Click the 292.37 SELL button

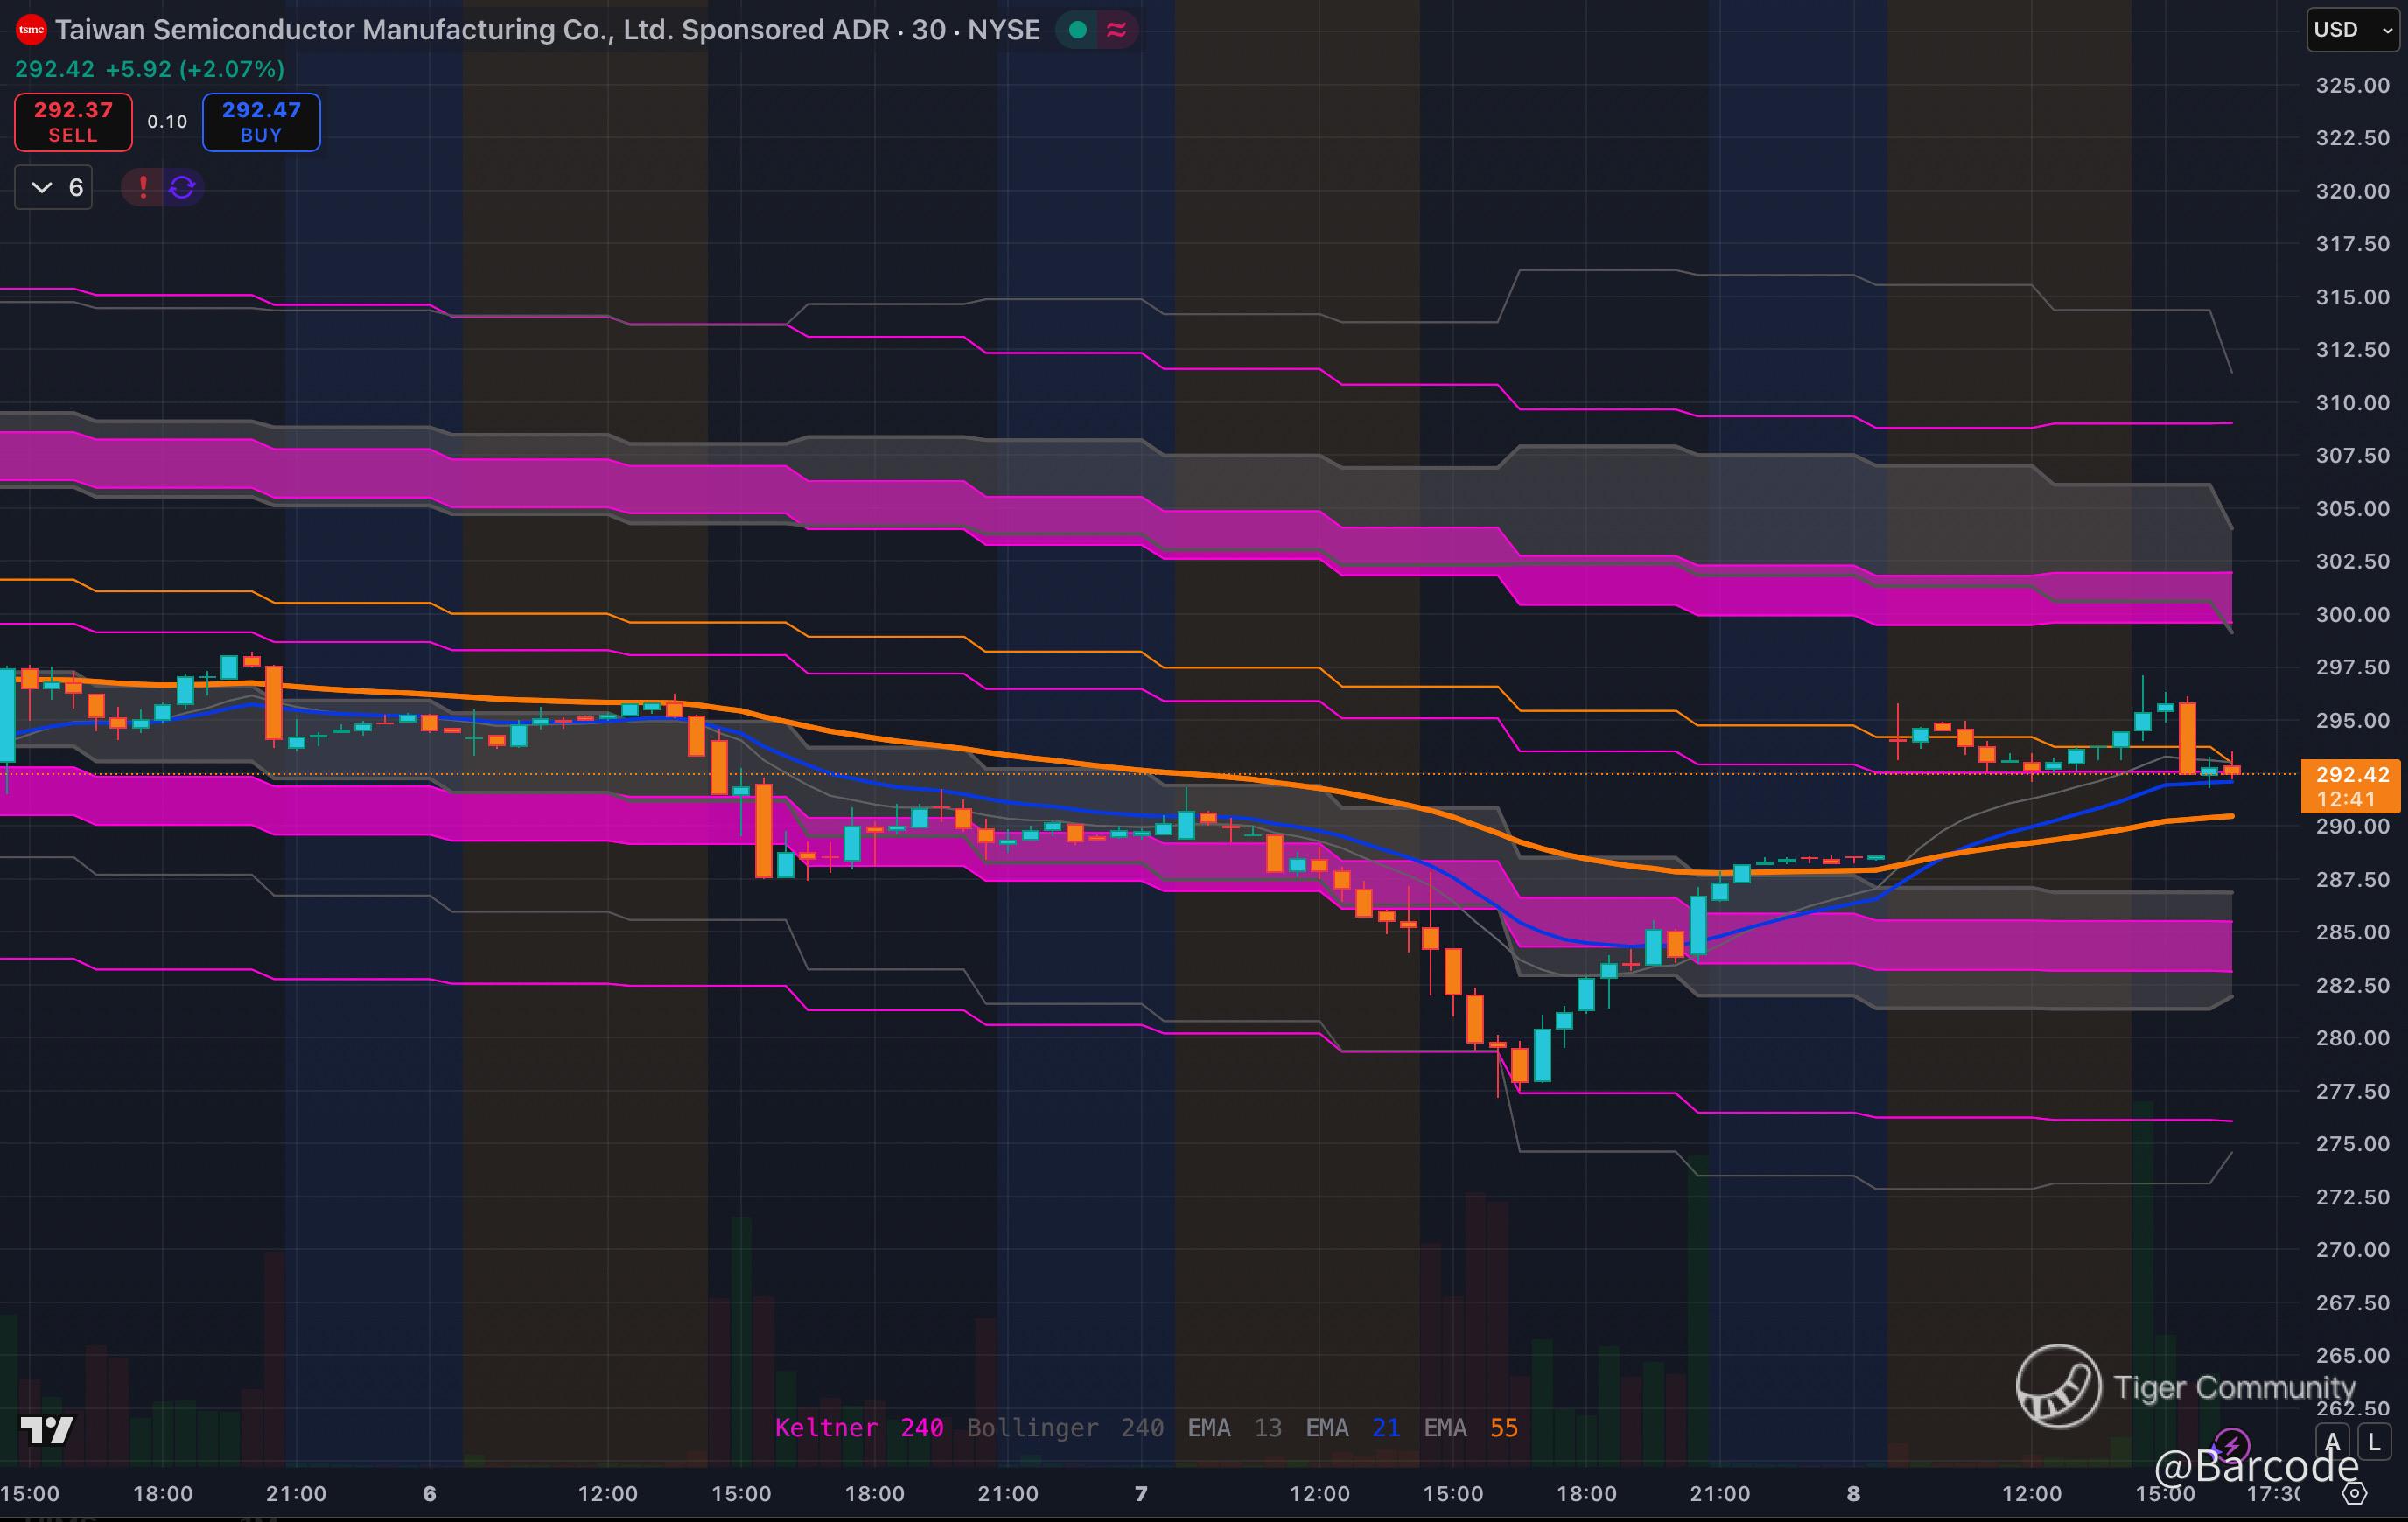(x=73, y=122)
